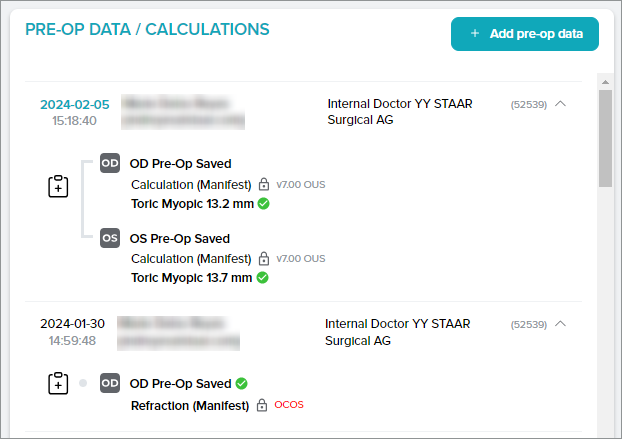This screenshot has width=622, height=439.
Task: Click OS eye badge icon
Action: click(x=111, y=238)
